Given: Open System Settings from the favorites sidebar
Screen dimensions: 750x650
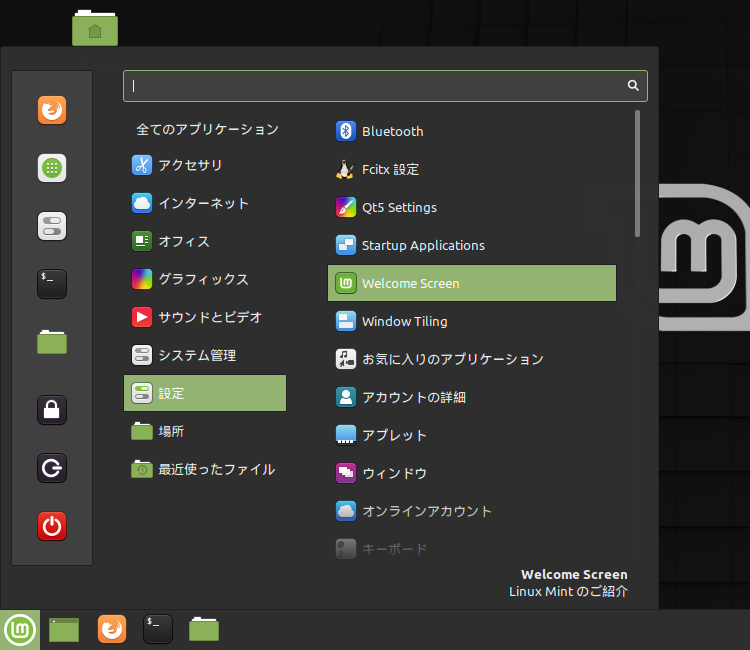Looking at the screenshot, I should click(52, 226).
